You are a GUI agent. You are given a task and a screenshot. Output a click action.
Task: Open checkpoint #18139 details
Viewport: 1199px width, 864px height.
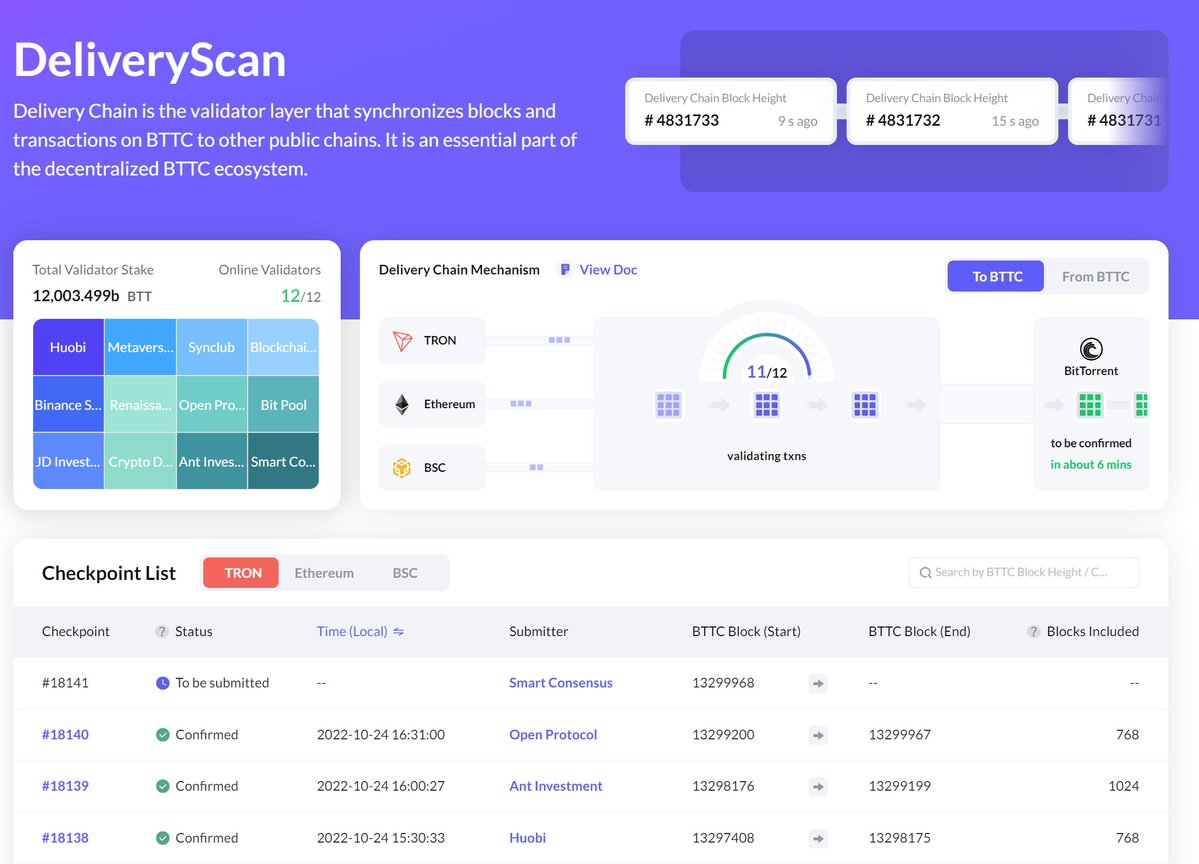65,786
